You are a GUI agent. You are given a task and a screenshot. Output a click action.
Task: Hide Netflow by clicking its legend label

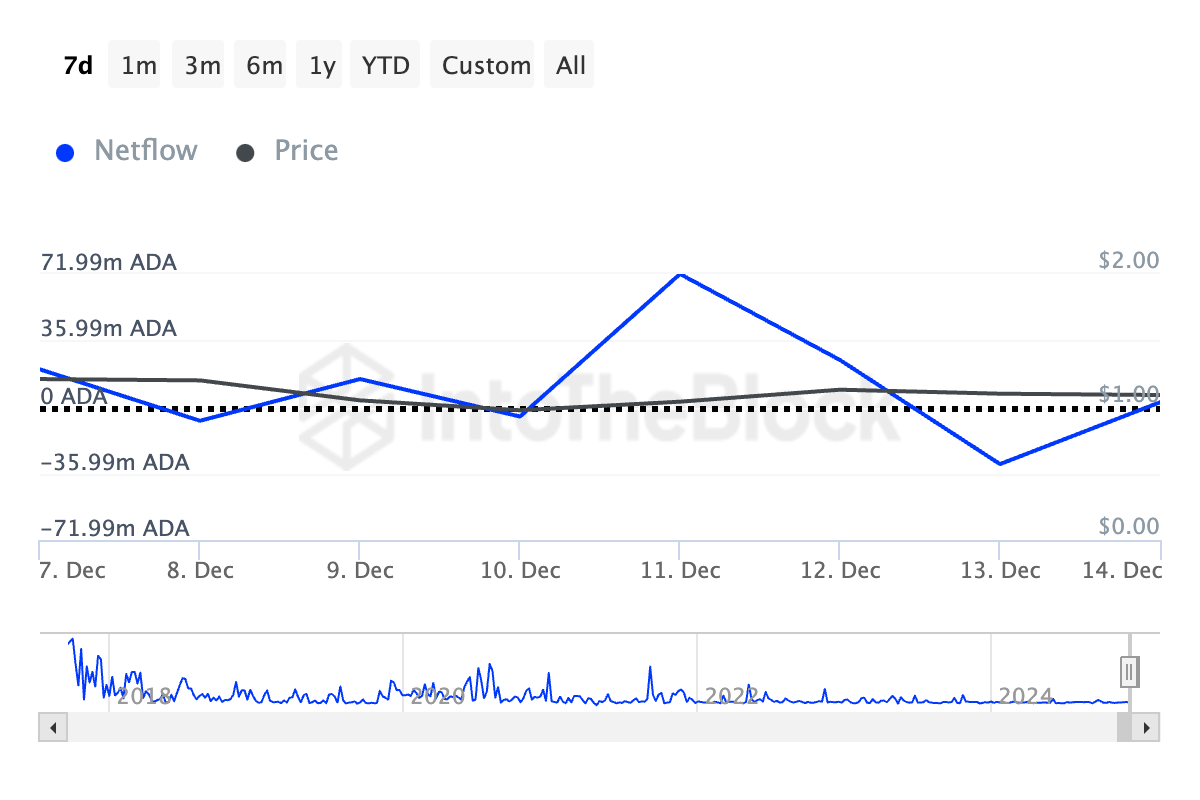tap(145, 150)
